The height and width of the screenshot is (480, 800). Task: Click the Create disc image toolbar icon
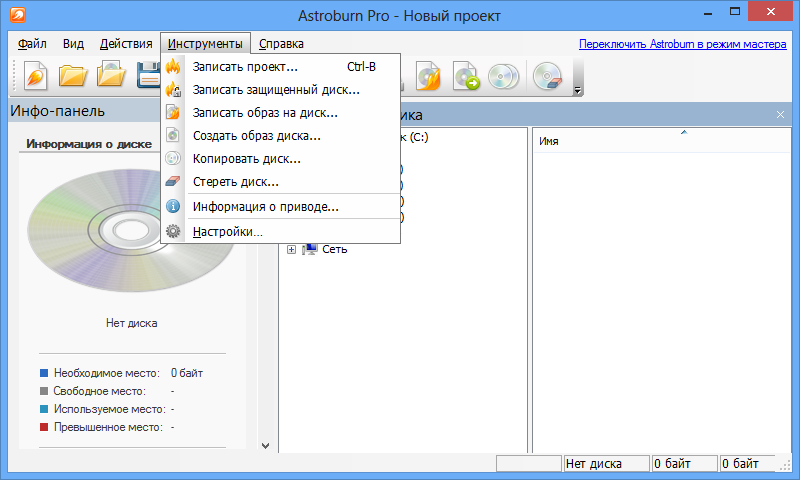pyautogui.click(x=466, y=76)
